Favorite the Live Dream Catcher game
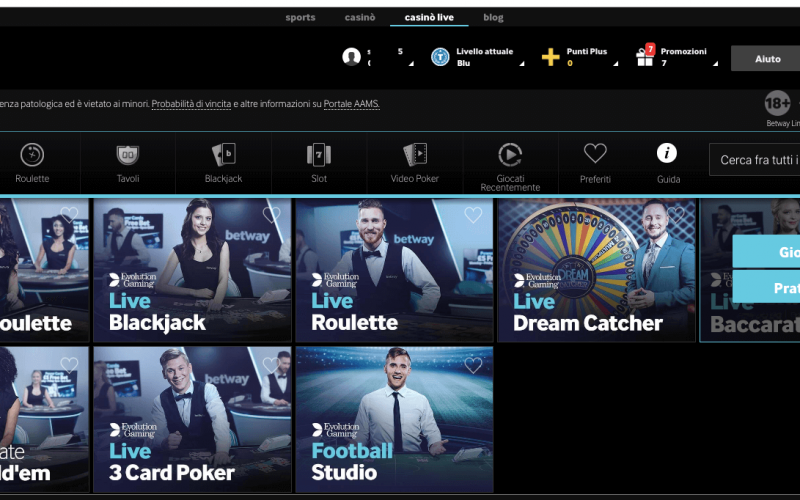The image size is (800, 500). [676, 215]
